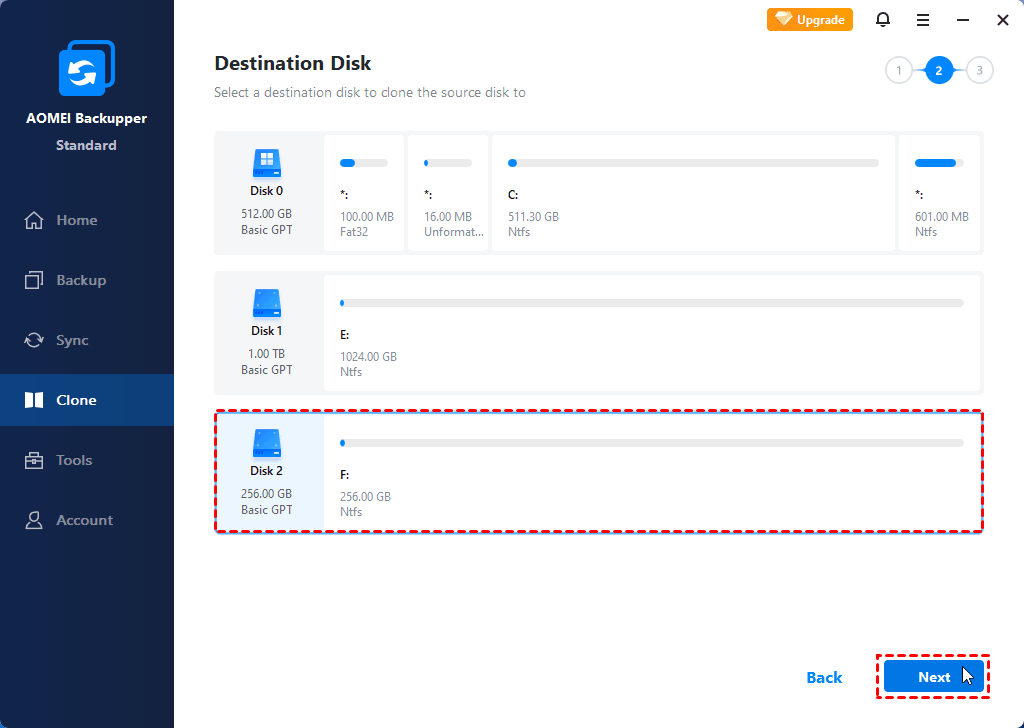Open the Clone menu label
The image size is (1024, 728).
coord(76,400)
